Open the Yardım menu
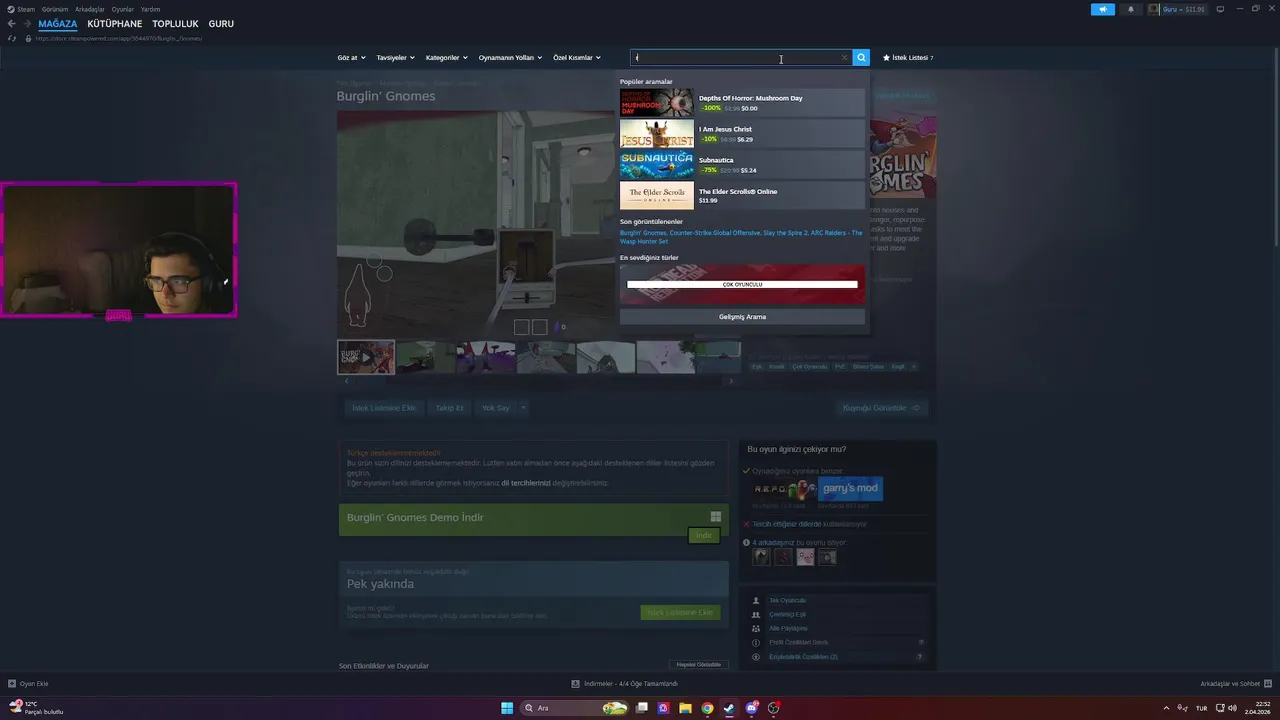Image resolution: width=1280 pixels, height=720 pixels. coord(150,9)
